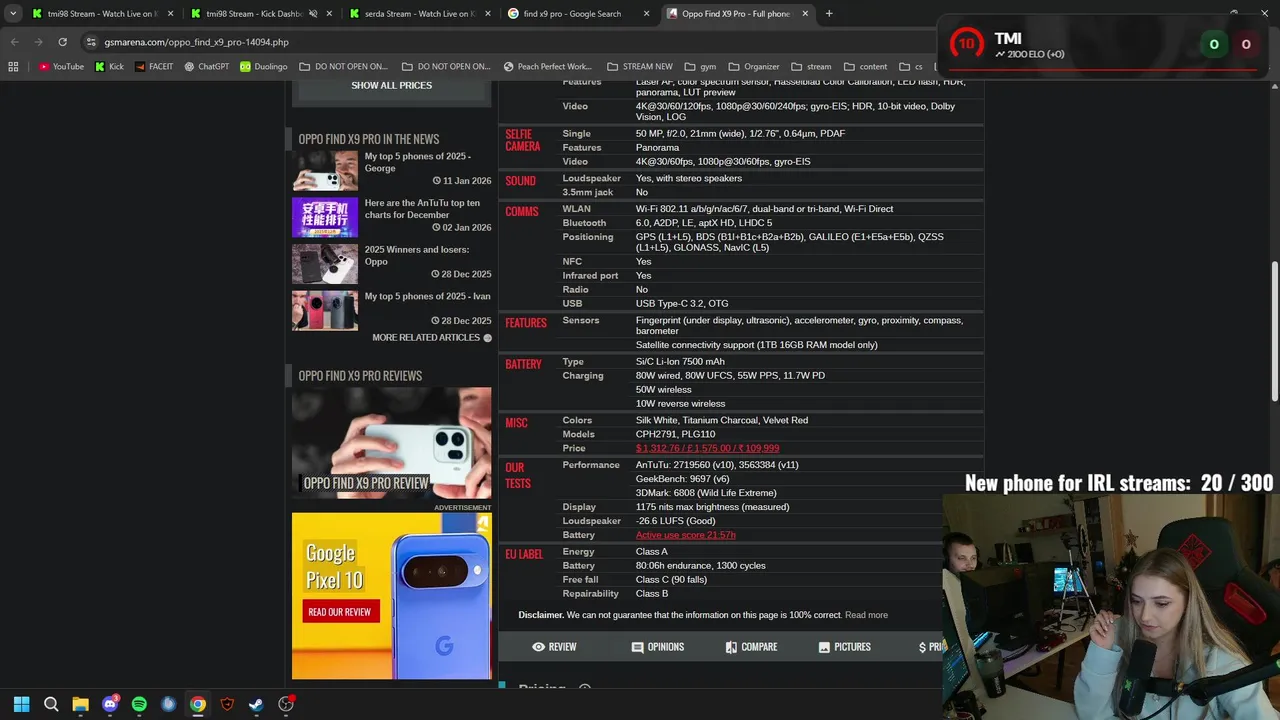This screenshot has height=720, width=1280.
Task: Switch to the serda Stream tab
Action: (x=420, y=14)
